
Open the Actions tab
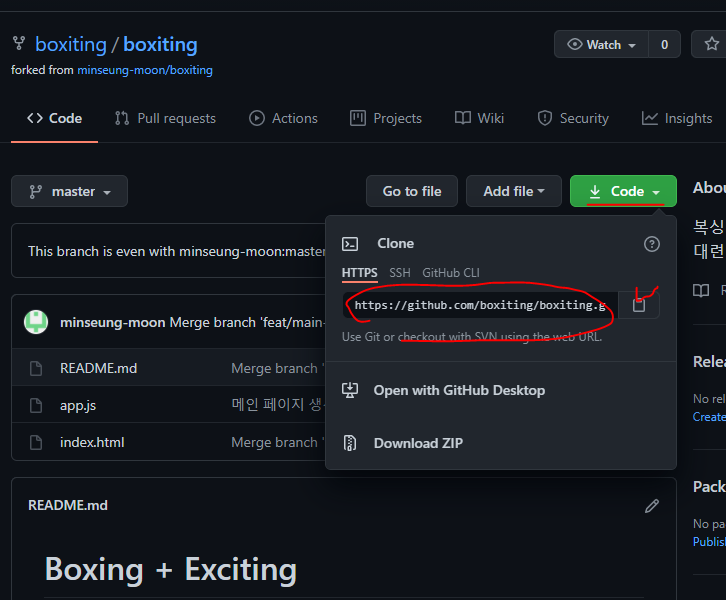(x=283, y=119)
